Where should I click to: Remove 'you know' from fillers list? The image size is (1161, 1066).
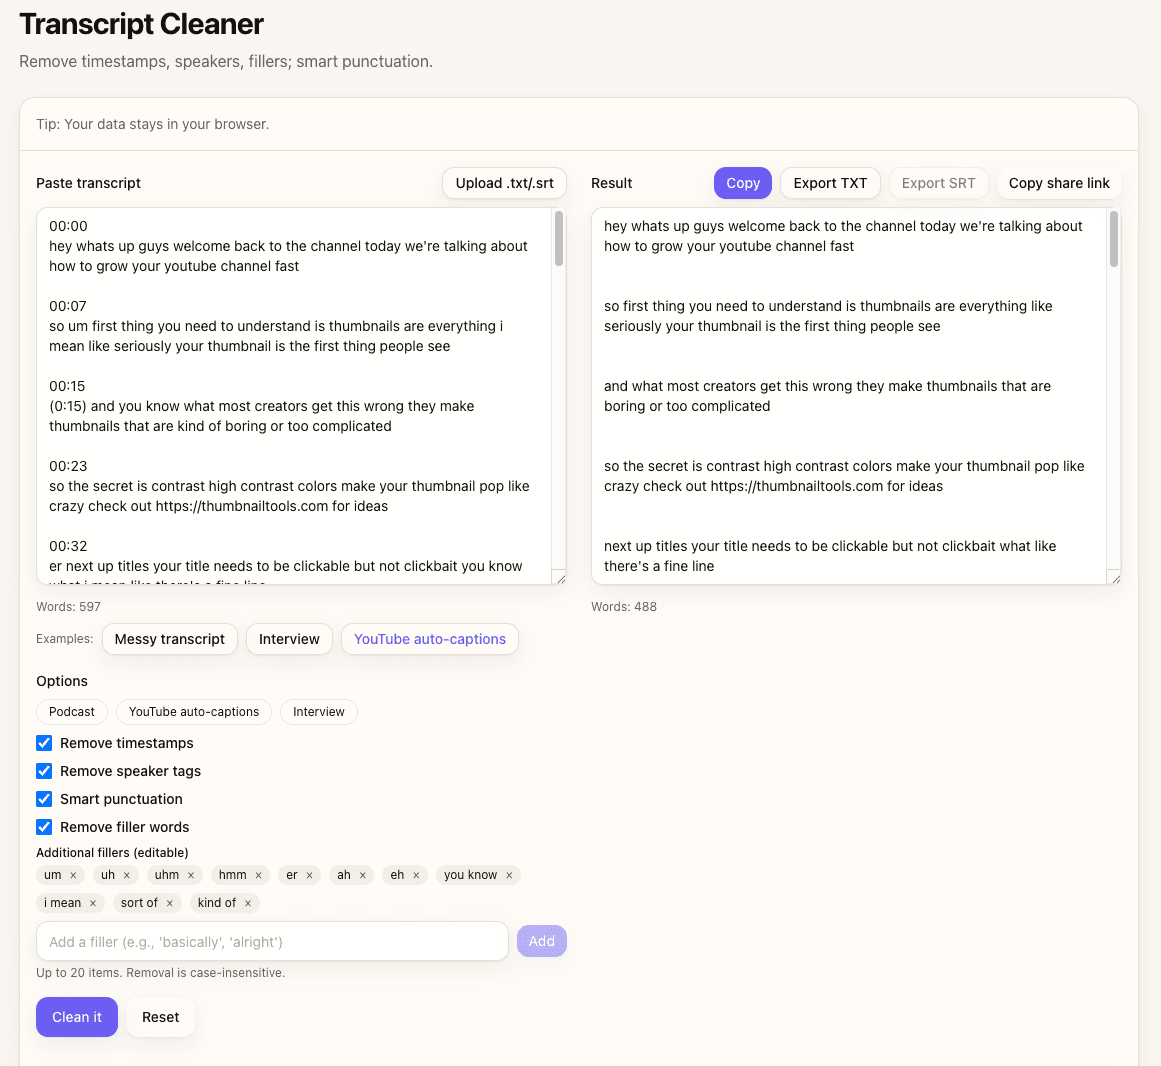pyautogui.click(x=509, y=875)
